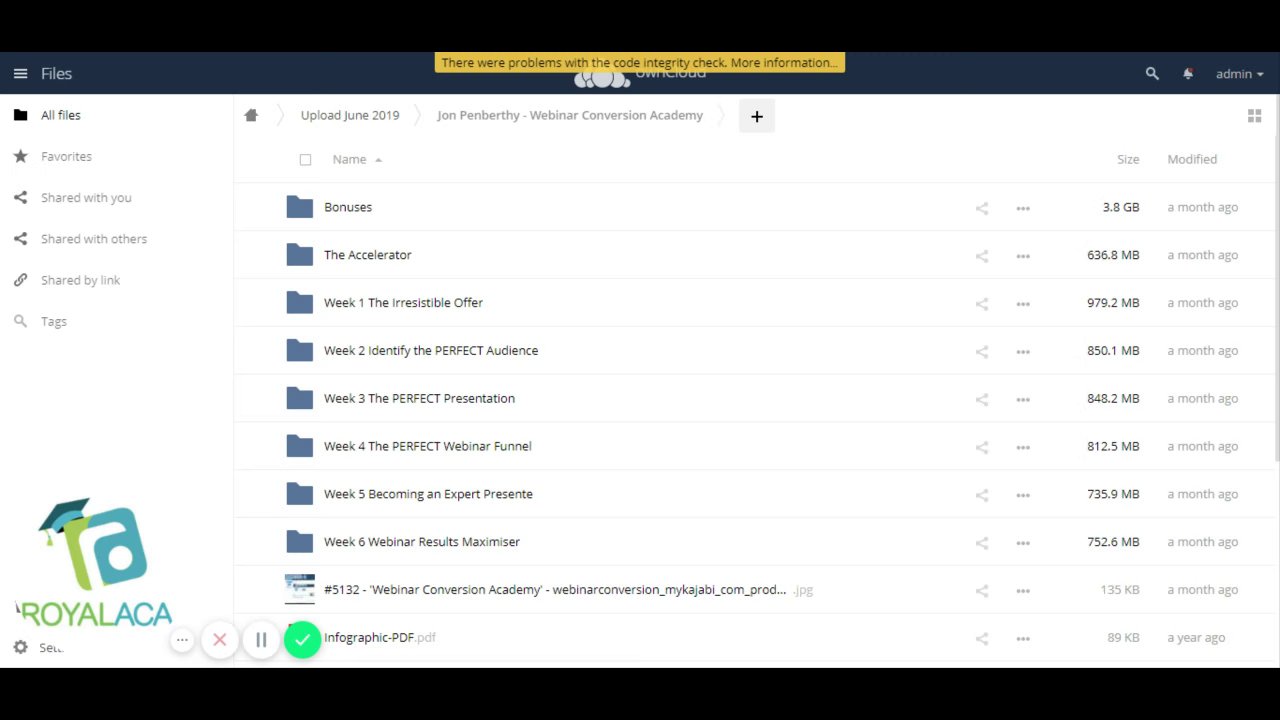Click the search magnifier icon
Screen dimensions: 1280x720
pos(1152,74)
